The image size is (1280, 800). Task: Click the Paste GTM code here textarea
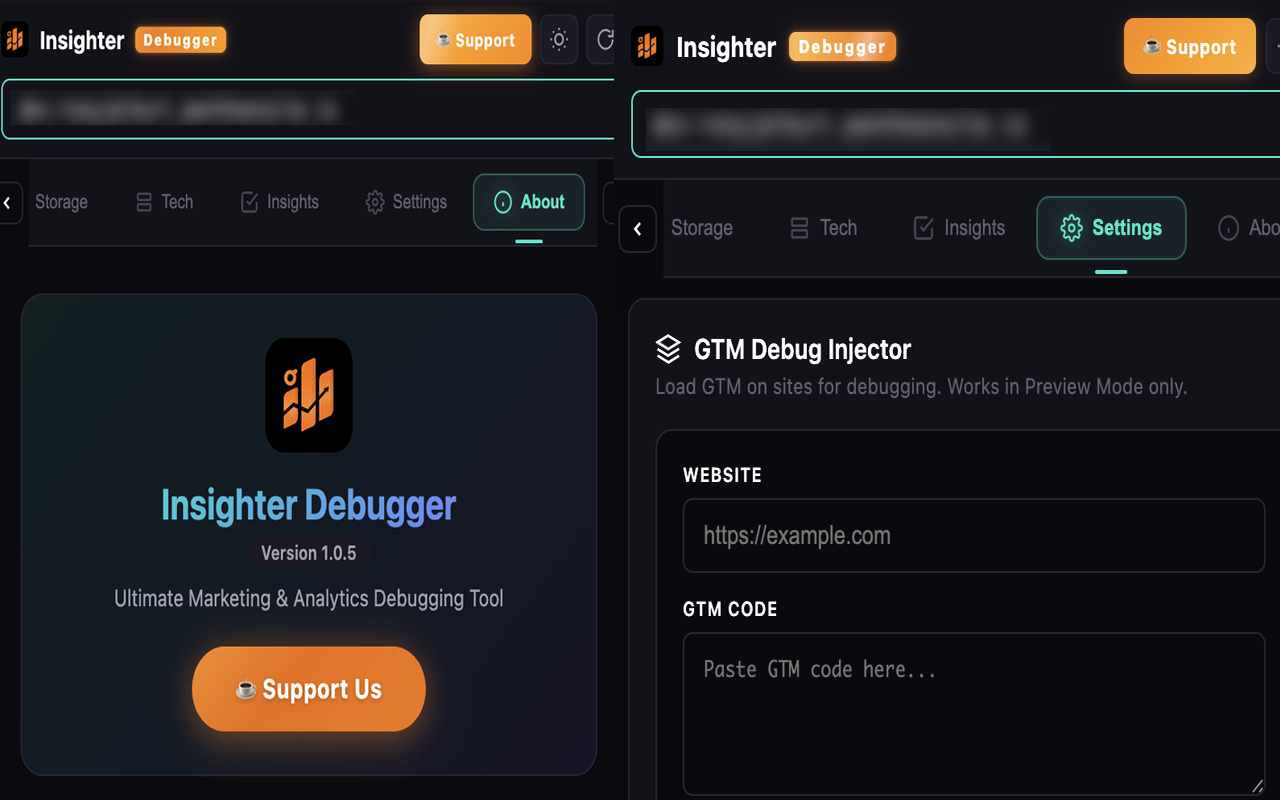[974, 713]
